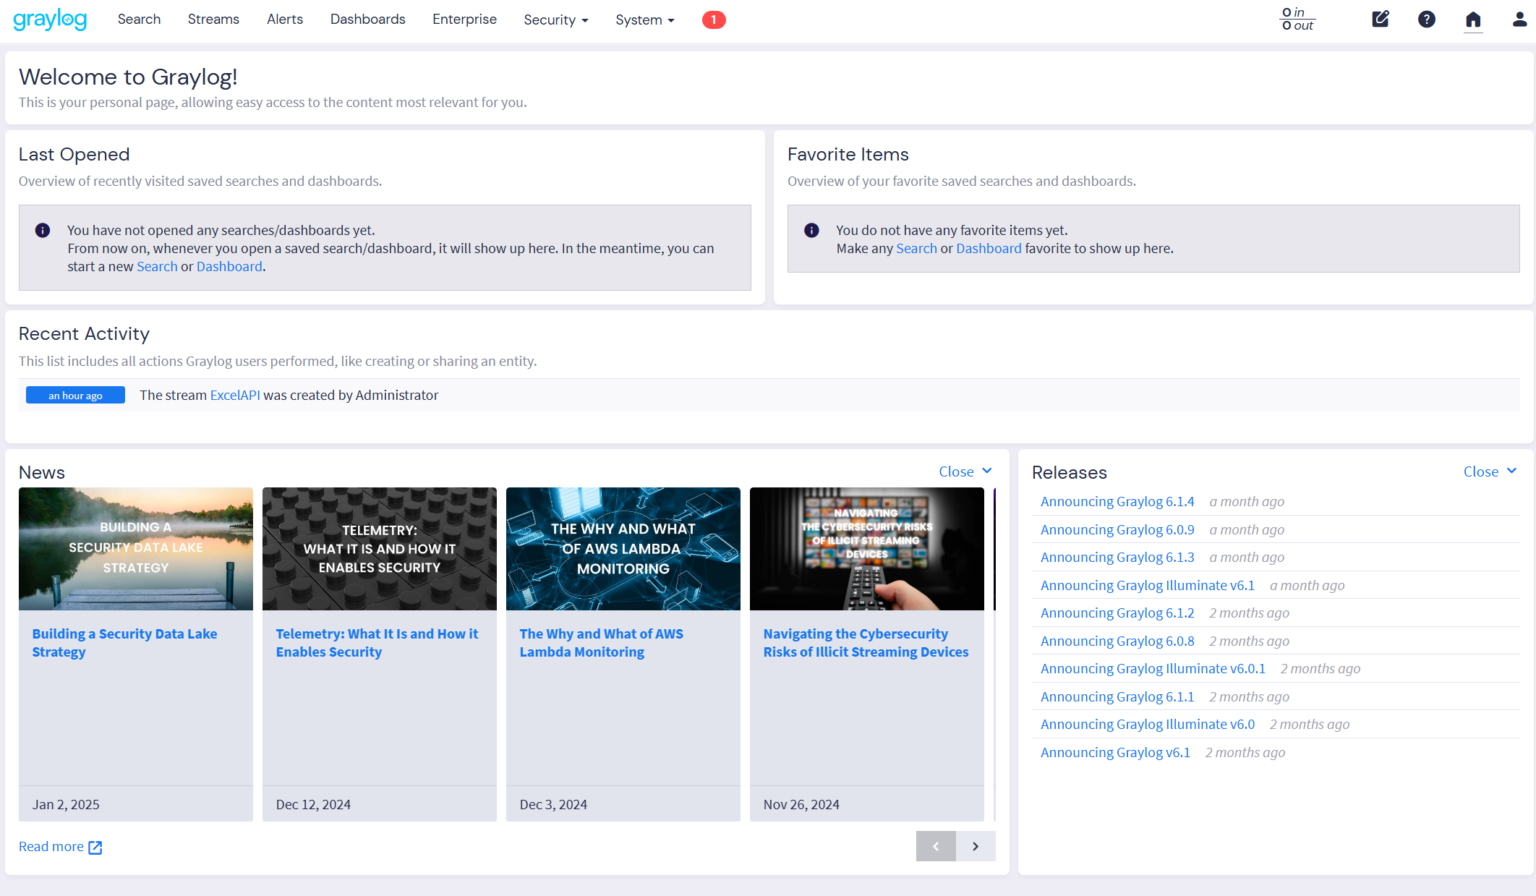Viewport: 1536px width, 896px height.
Task: Open the scratchpad edit icon
Action: coord(1380,18)
